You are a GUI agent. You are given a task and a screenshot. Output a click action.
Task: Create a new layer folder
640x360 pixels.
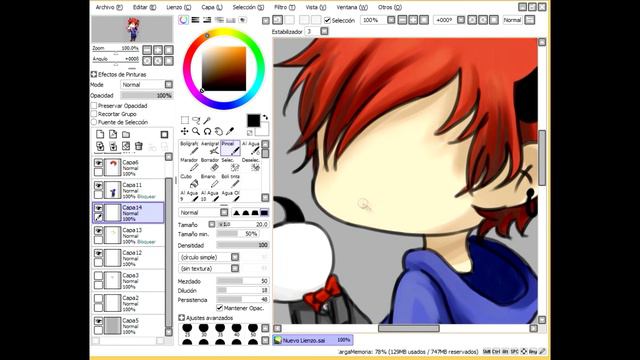point(126,134)
